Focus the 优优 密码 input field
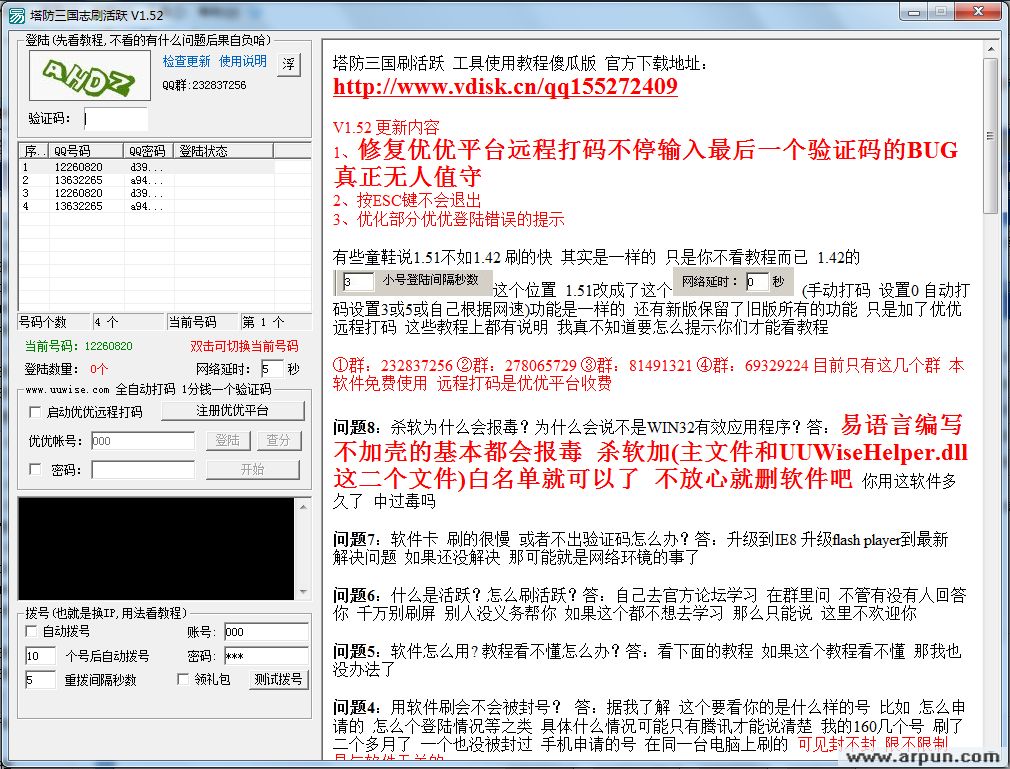 point(143,470)
